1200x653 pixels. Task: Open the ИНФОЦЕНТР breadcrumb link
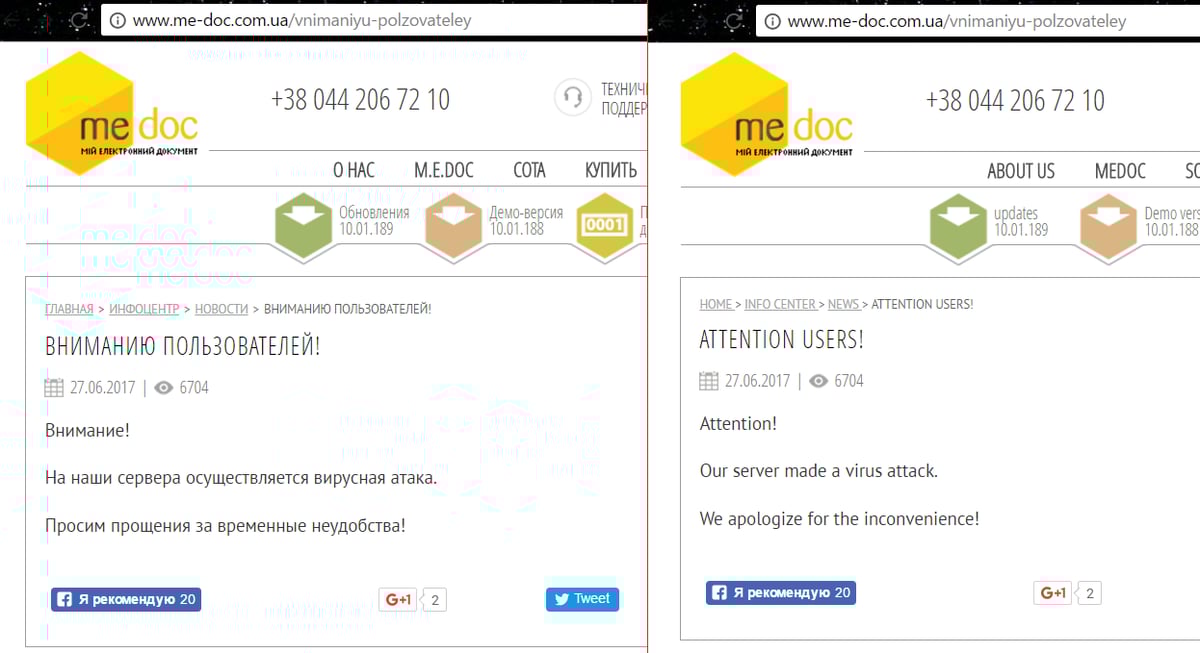(x=144, y=309)
